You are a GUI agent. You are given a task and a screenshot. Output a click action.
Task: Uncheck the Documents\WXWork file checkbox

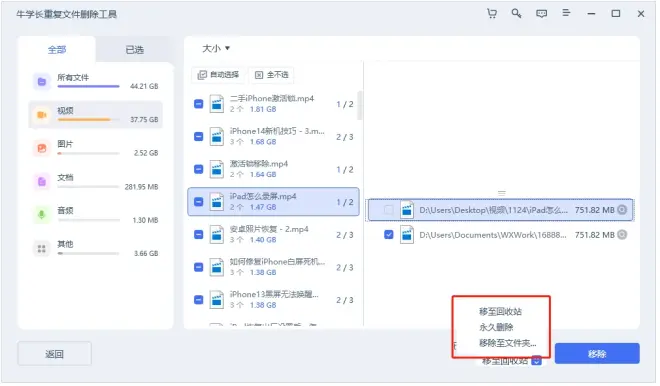tap(389, 234)
